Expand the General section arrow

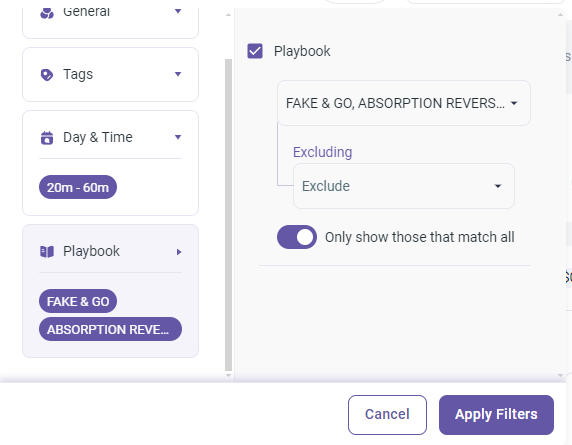(178, 11)
